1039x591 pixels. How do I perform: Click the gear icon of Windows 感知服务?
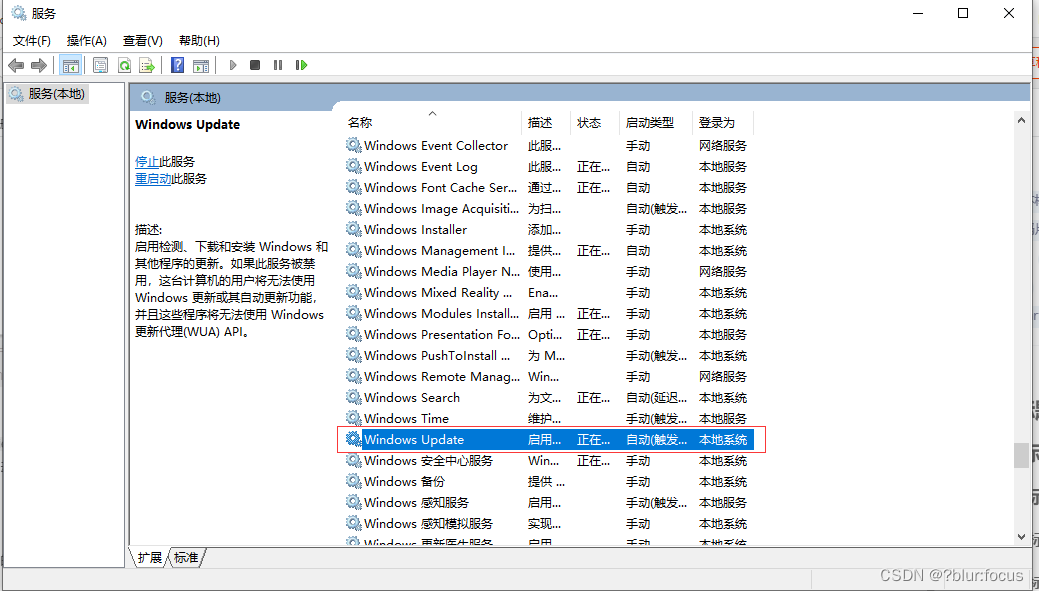pos(354,502)
